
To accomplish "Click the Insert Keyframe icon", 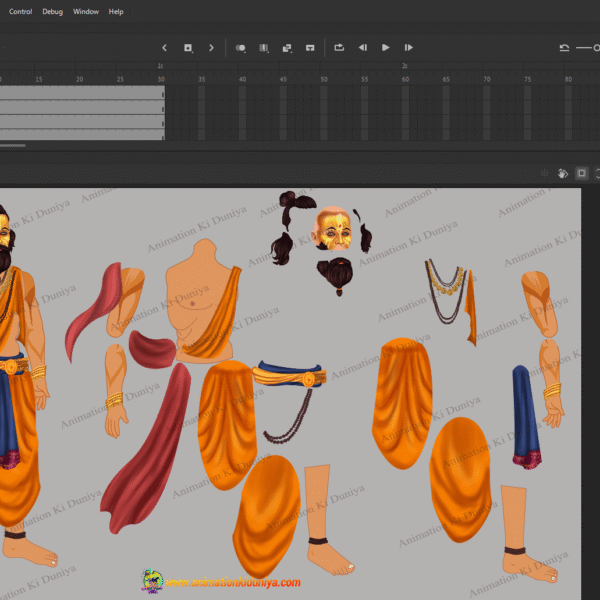I will [188, 48].
